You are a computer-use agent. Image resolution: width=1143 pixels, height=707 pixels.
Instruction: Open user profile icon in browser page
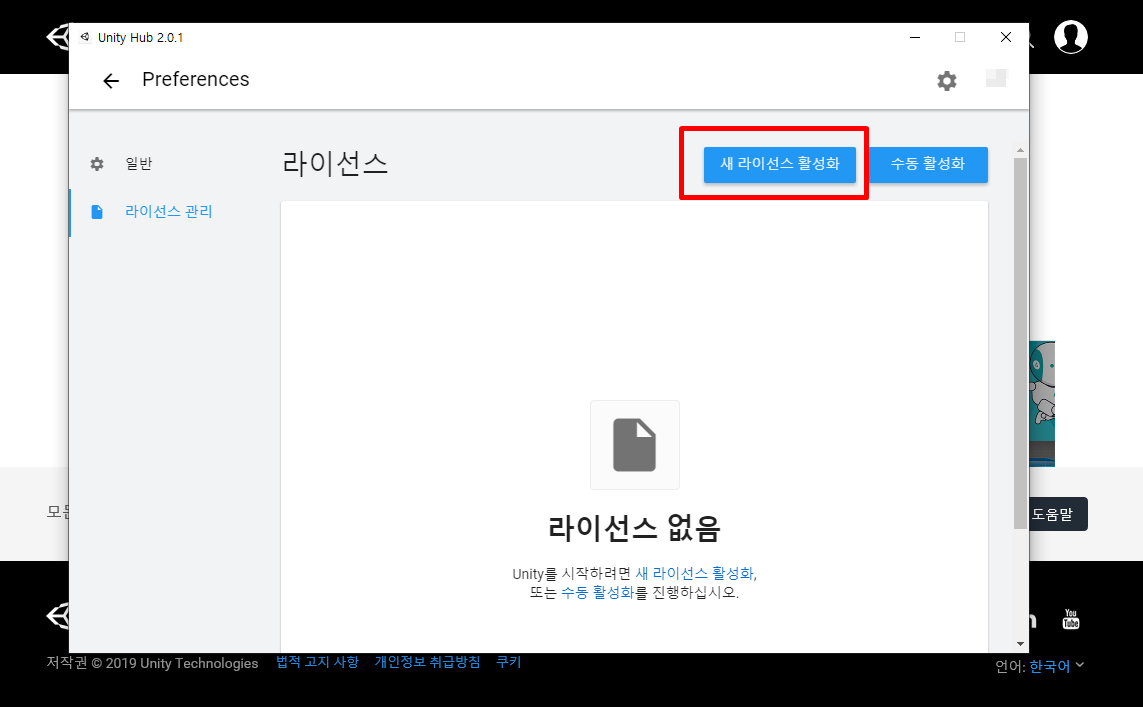point(1070,36)
